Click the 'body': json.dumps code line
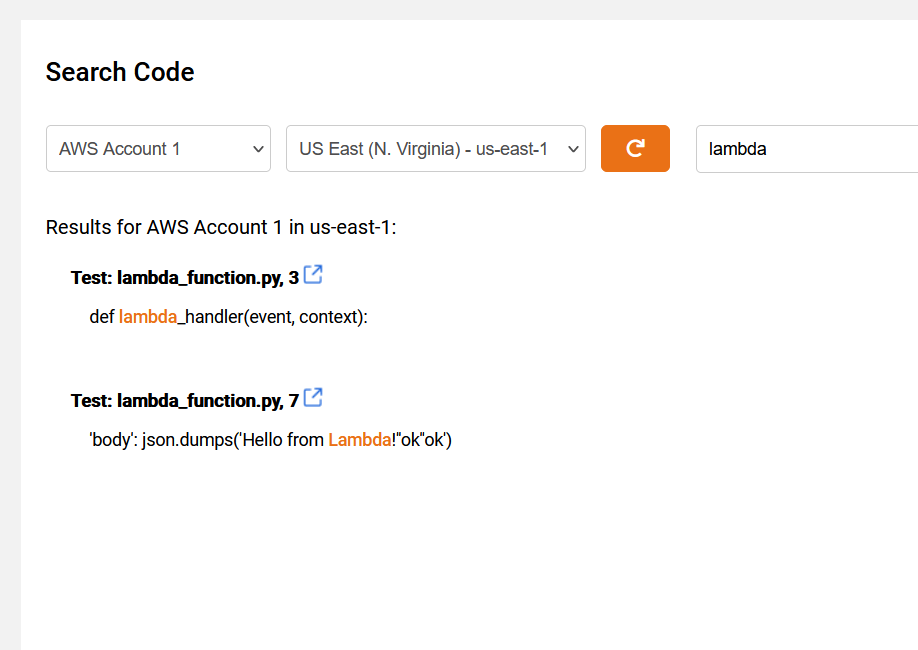This screenshot has height=650, width=918. (270, 440)
